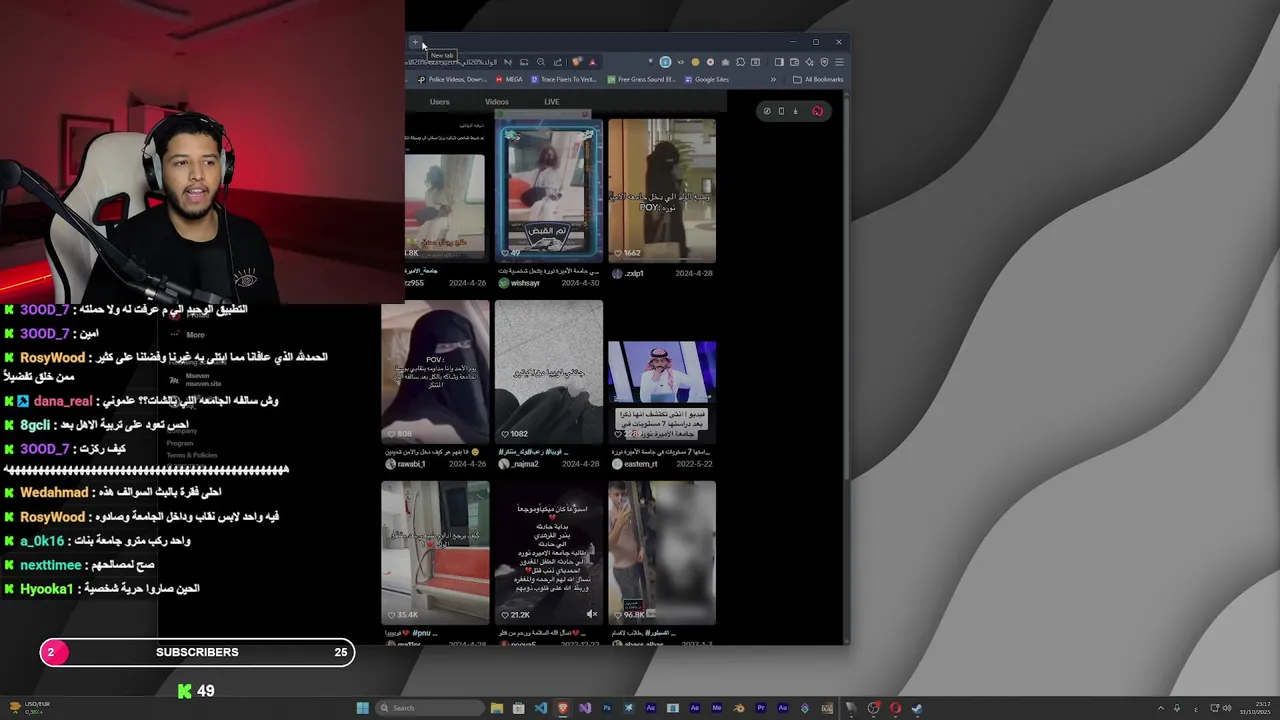The width and height of the screenshot is (1280, 720).
Task: Open a new tab with the plus button
Action: click(x=415, y=42)
